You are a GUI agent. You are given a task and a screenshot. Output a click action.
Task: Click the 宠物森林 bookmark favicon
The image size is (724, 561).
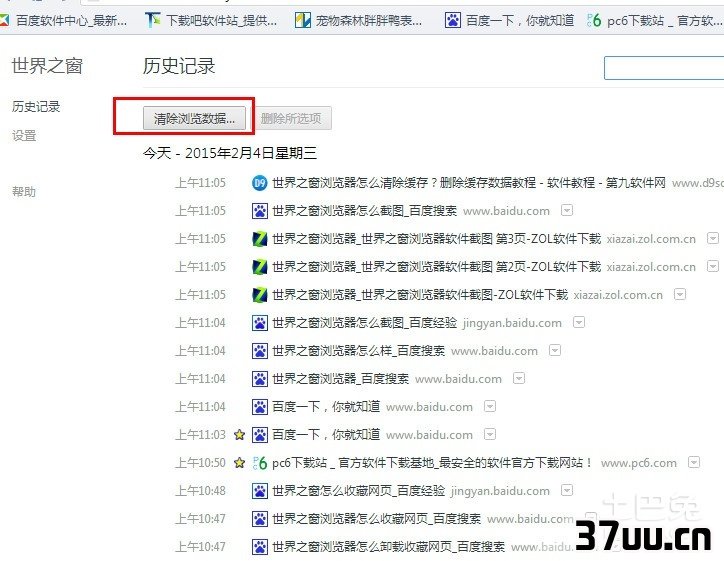coord(303,20)
